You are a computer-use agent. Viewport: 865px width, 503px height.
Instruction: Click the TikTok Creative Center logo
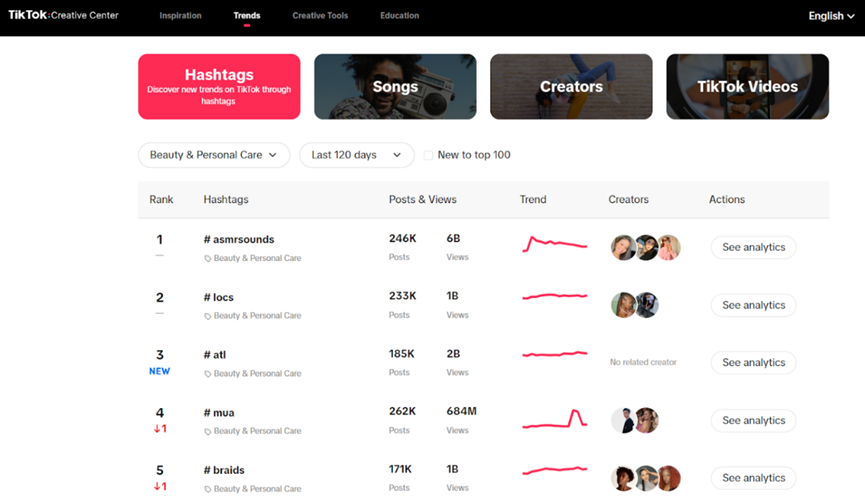tap(63, 15)
